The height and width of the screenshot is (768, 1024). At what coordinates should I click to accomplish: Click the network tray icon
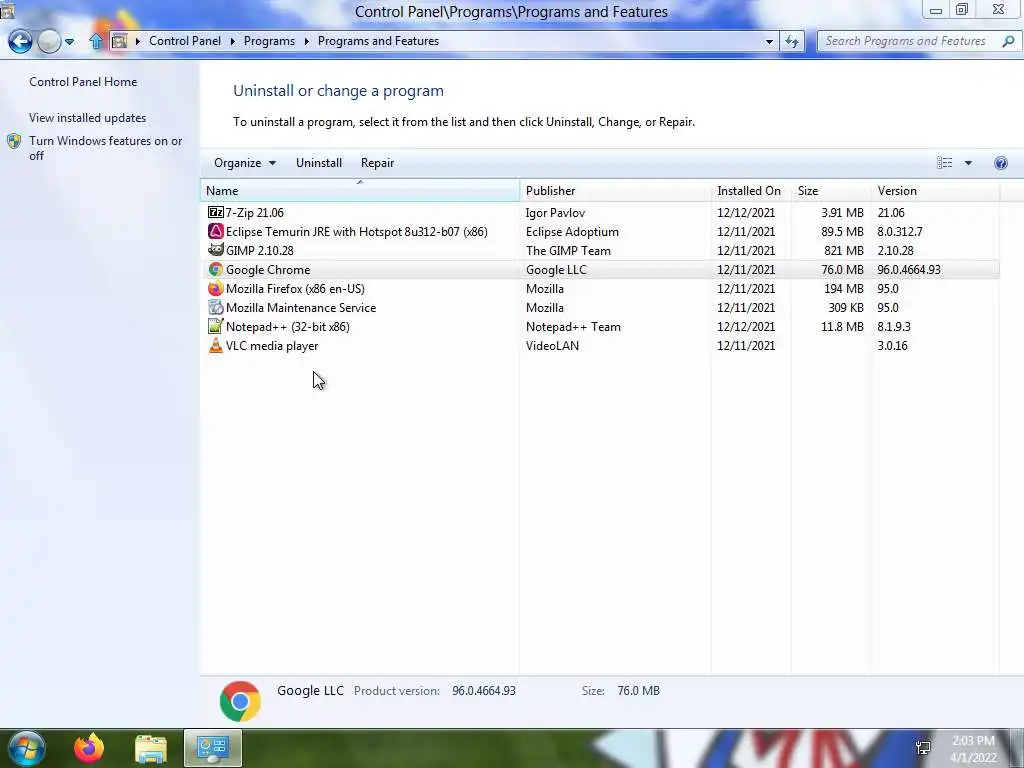coord(923,748)
